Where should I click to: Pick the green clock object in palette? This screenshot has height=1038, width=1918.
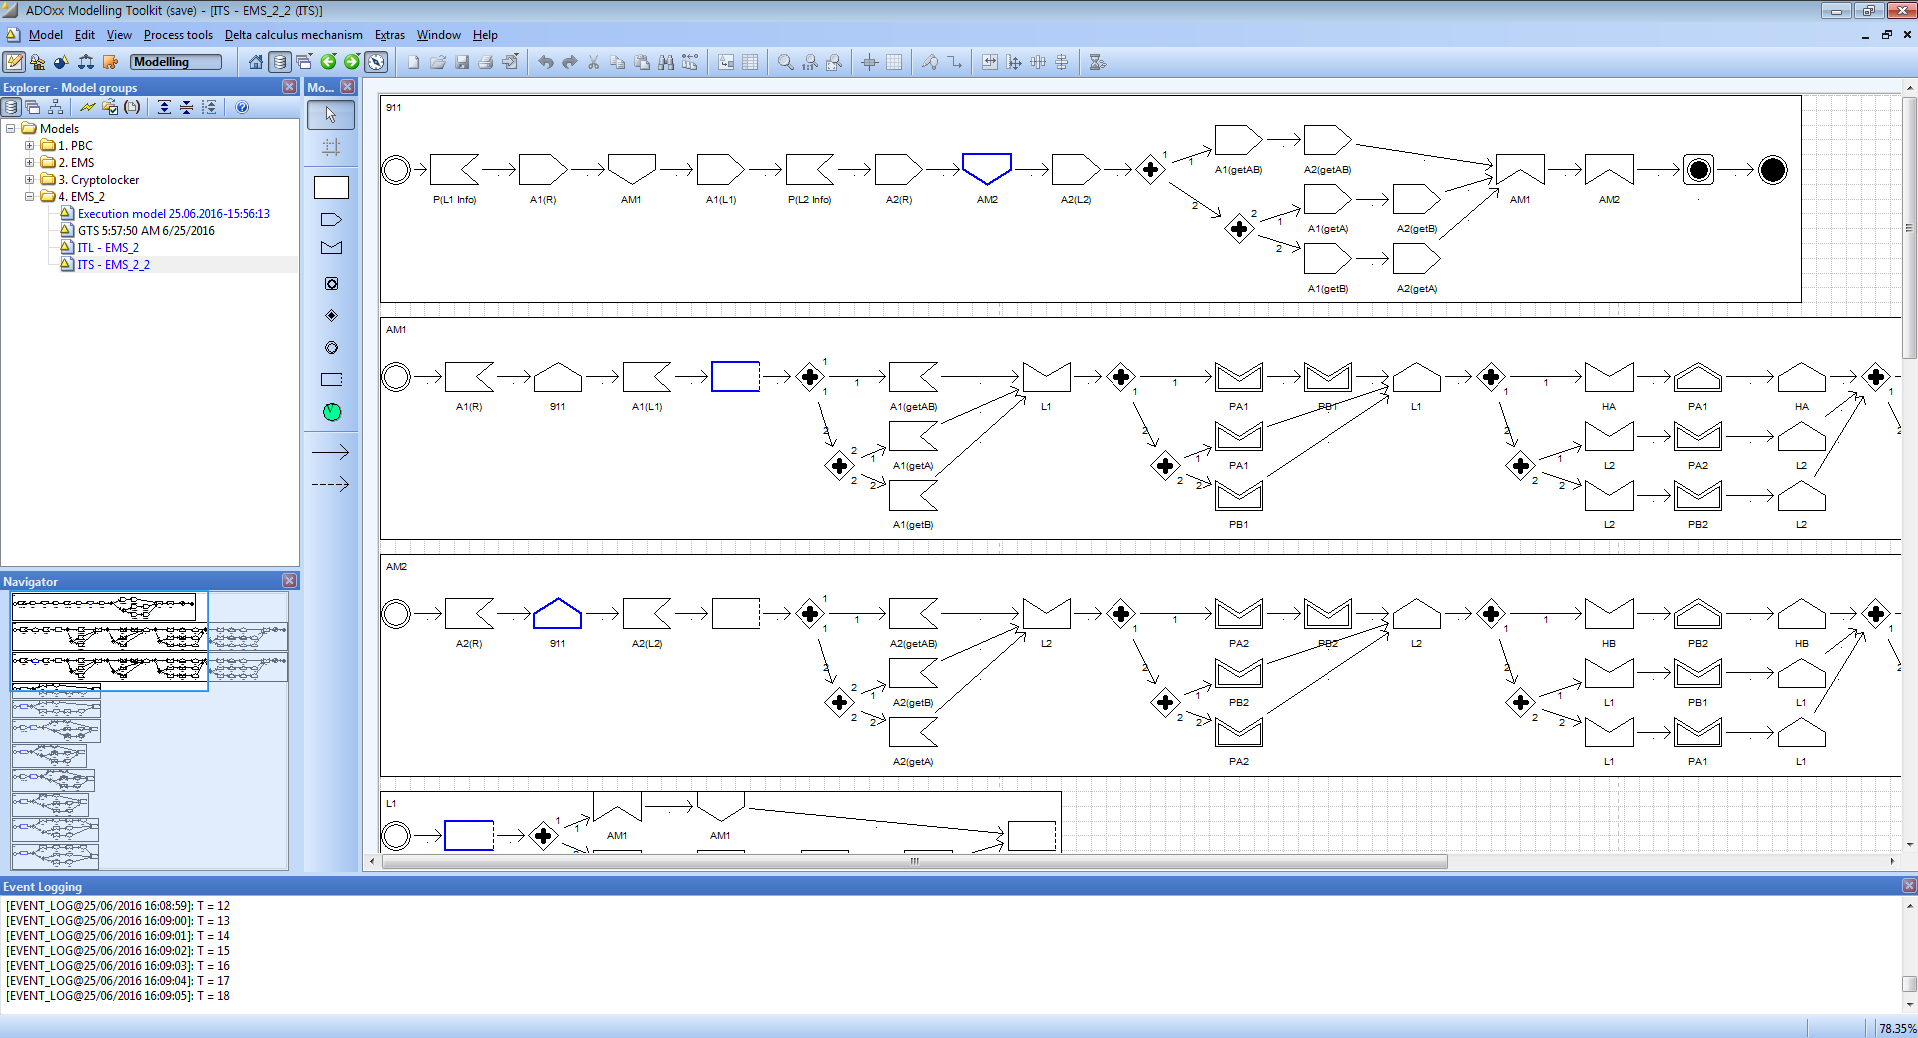[332, 412]
